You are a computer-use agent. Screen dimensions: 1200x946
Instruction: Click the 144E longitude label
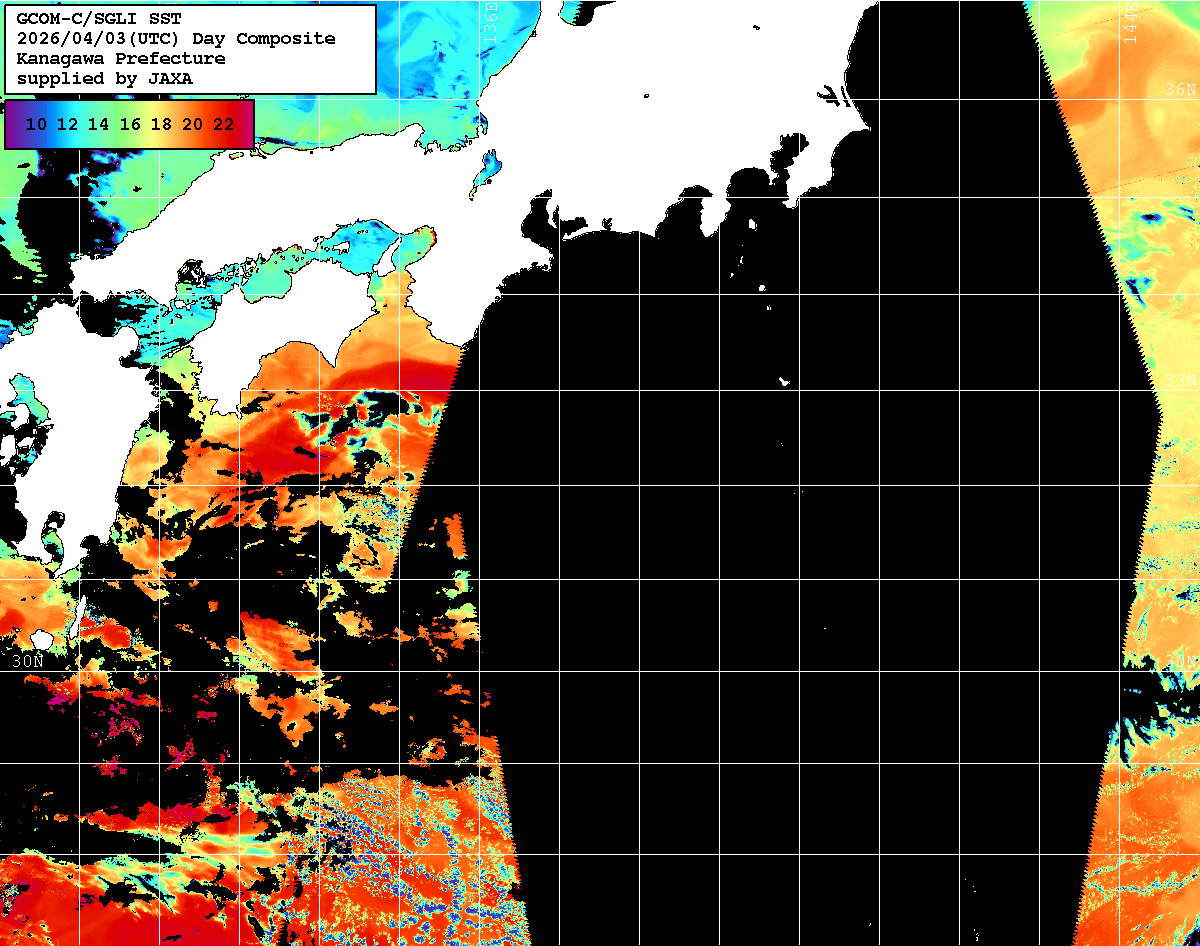pyautogui.click(x=1130, y=20)
